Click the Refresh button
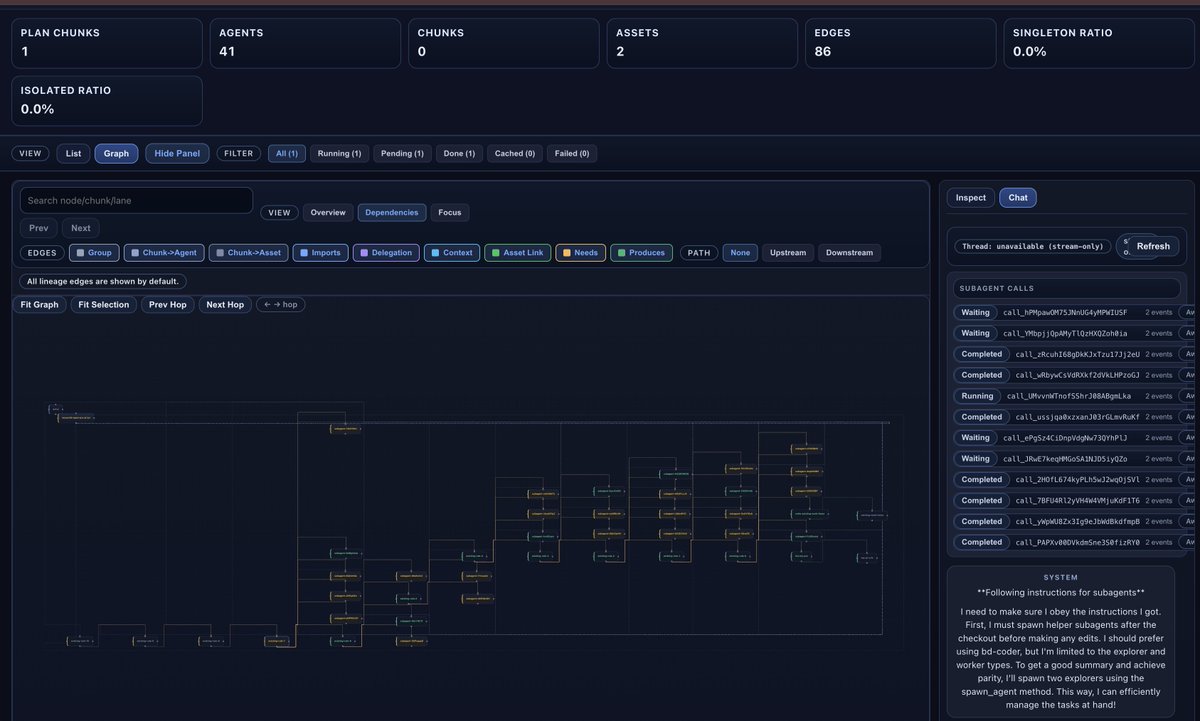The width and height of the screenshot is (1200, 721). [x=1153, y=246]
